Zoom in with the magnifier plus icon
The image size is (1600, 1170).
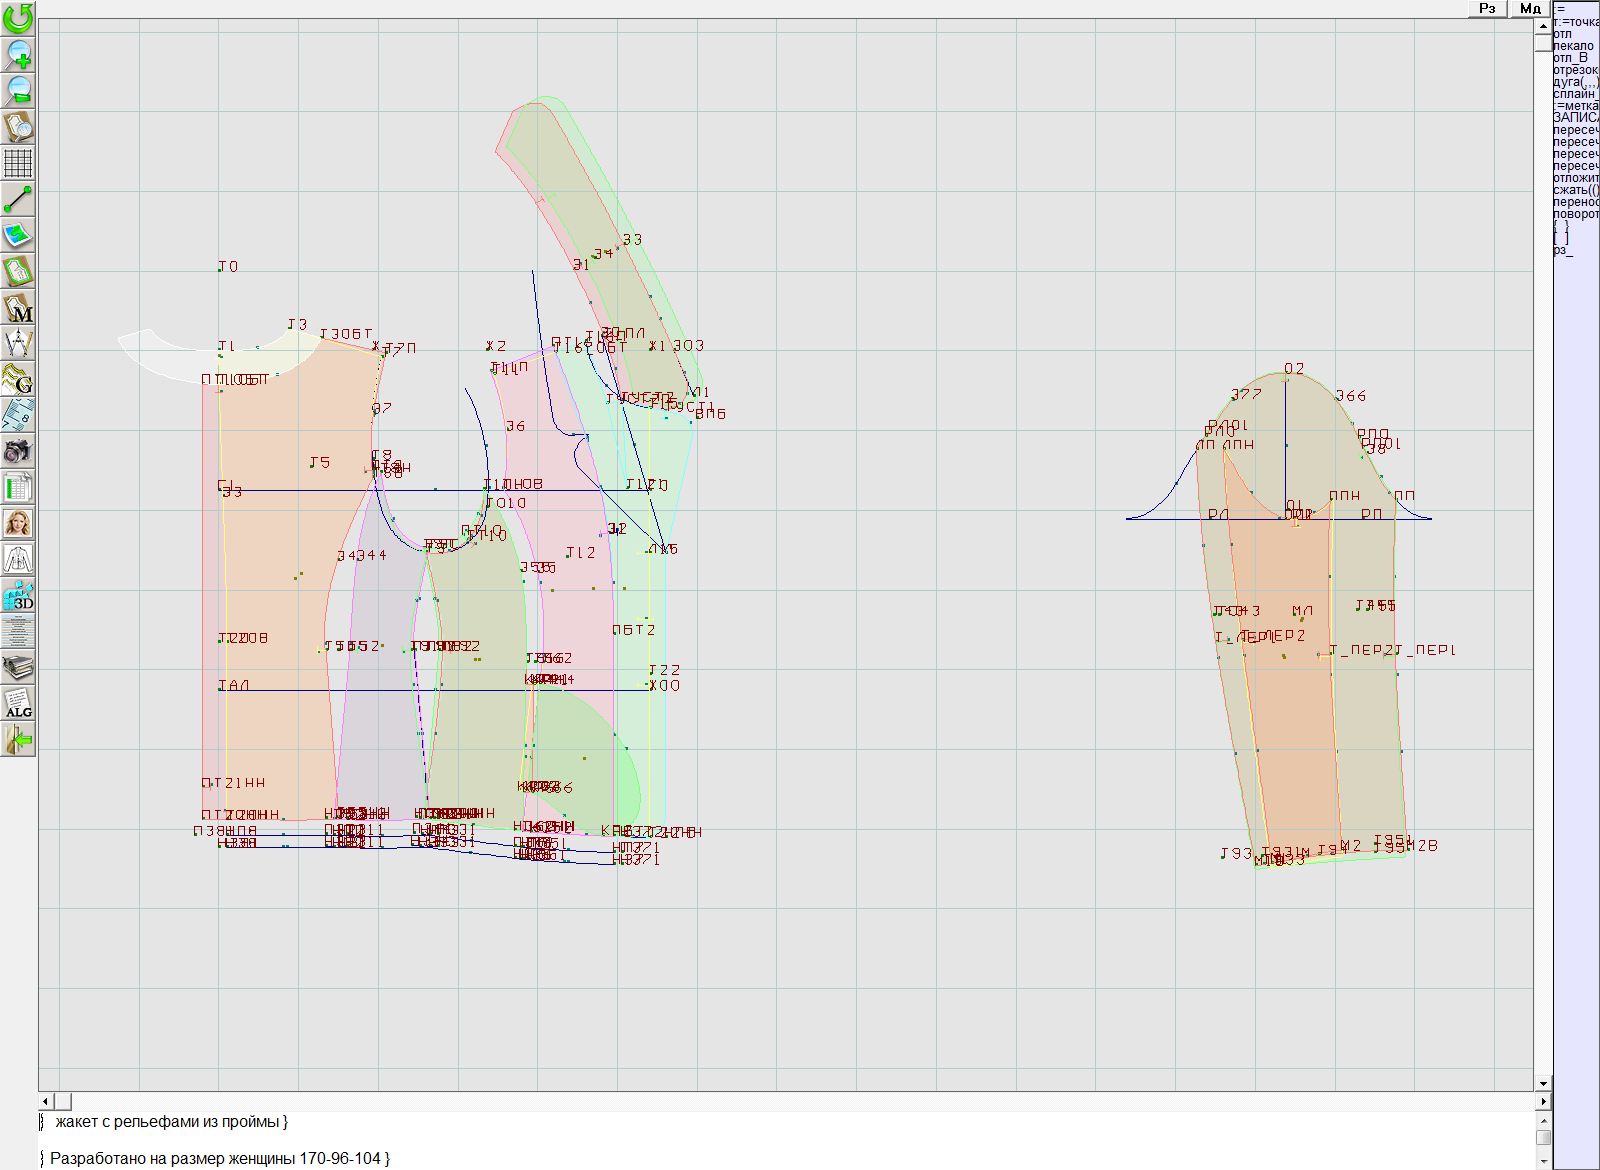pyautogui.click(x=18, y=54)
